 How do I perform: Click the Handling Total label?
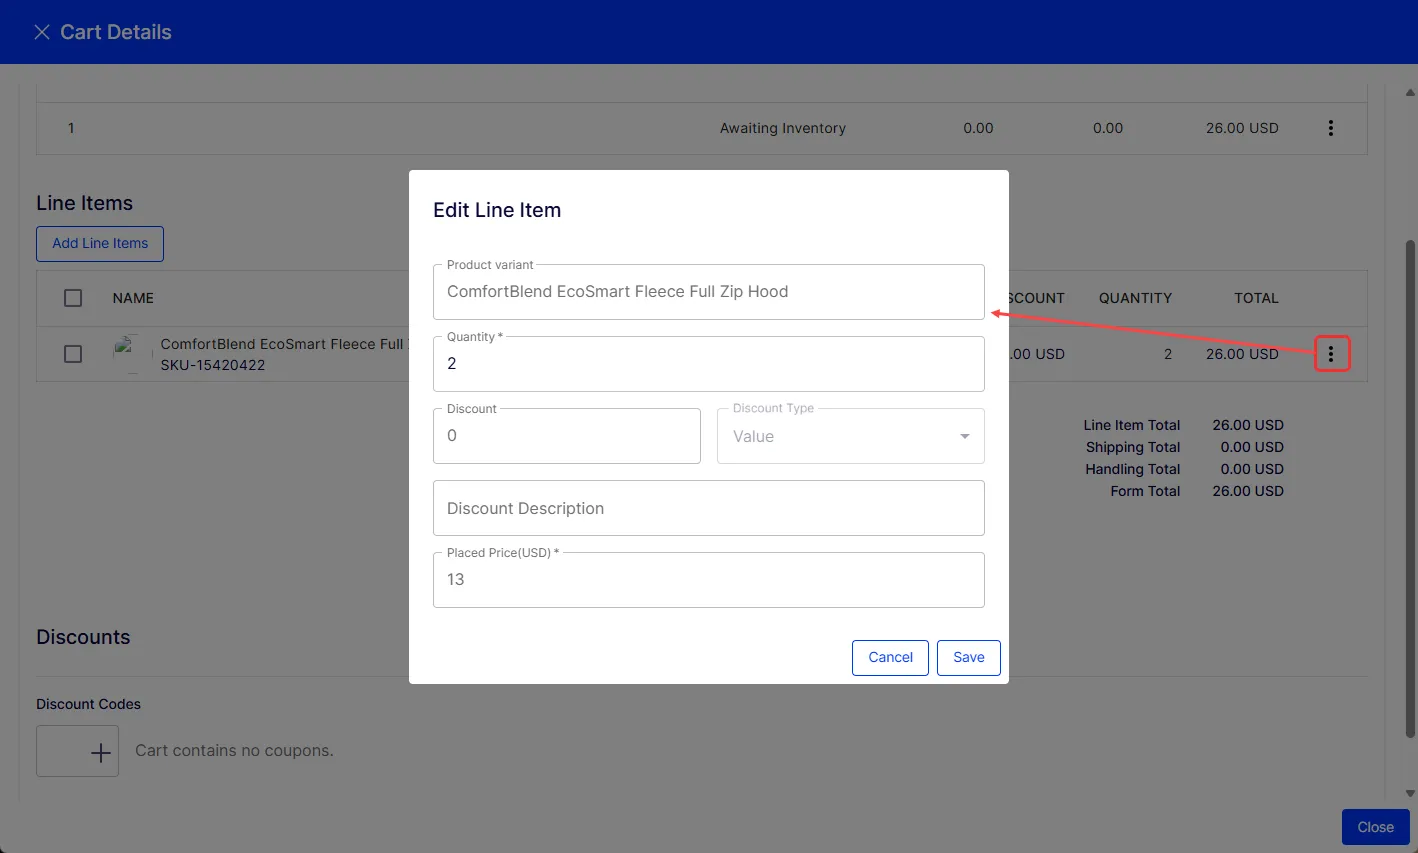click(1133, 469)
